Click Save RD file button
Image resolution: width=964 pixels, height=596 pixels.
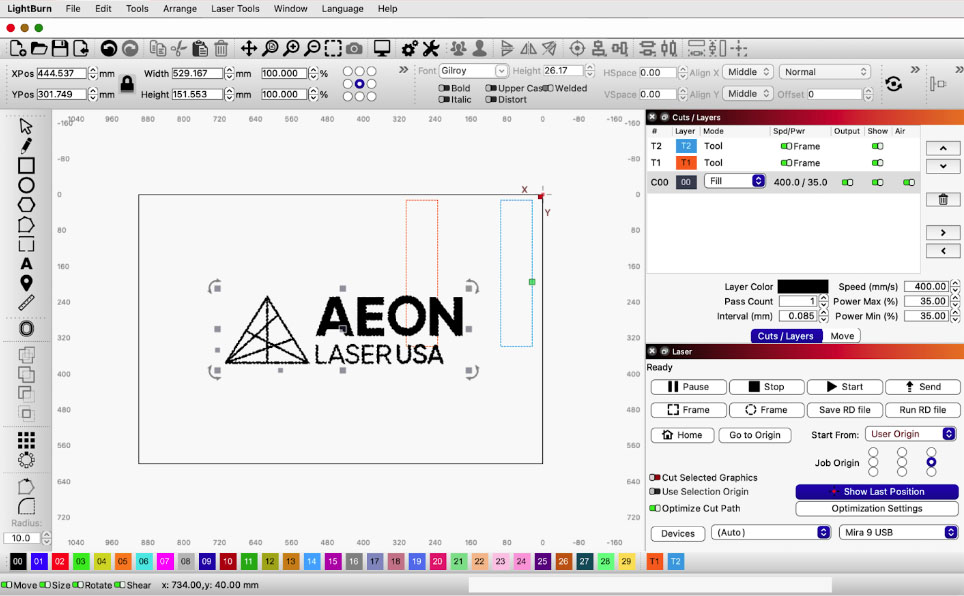tap(845, 410)
